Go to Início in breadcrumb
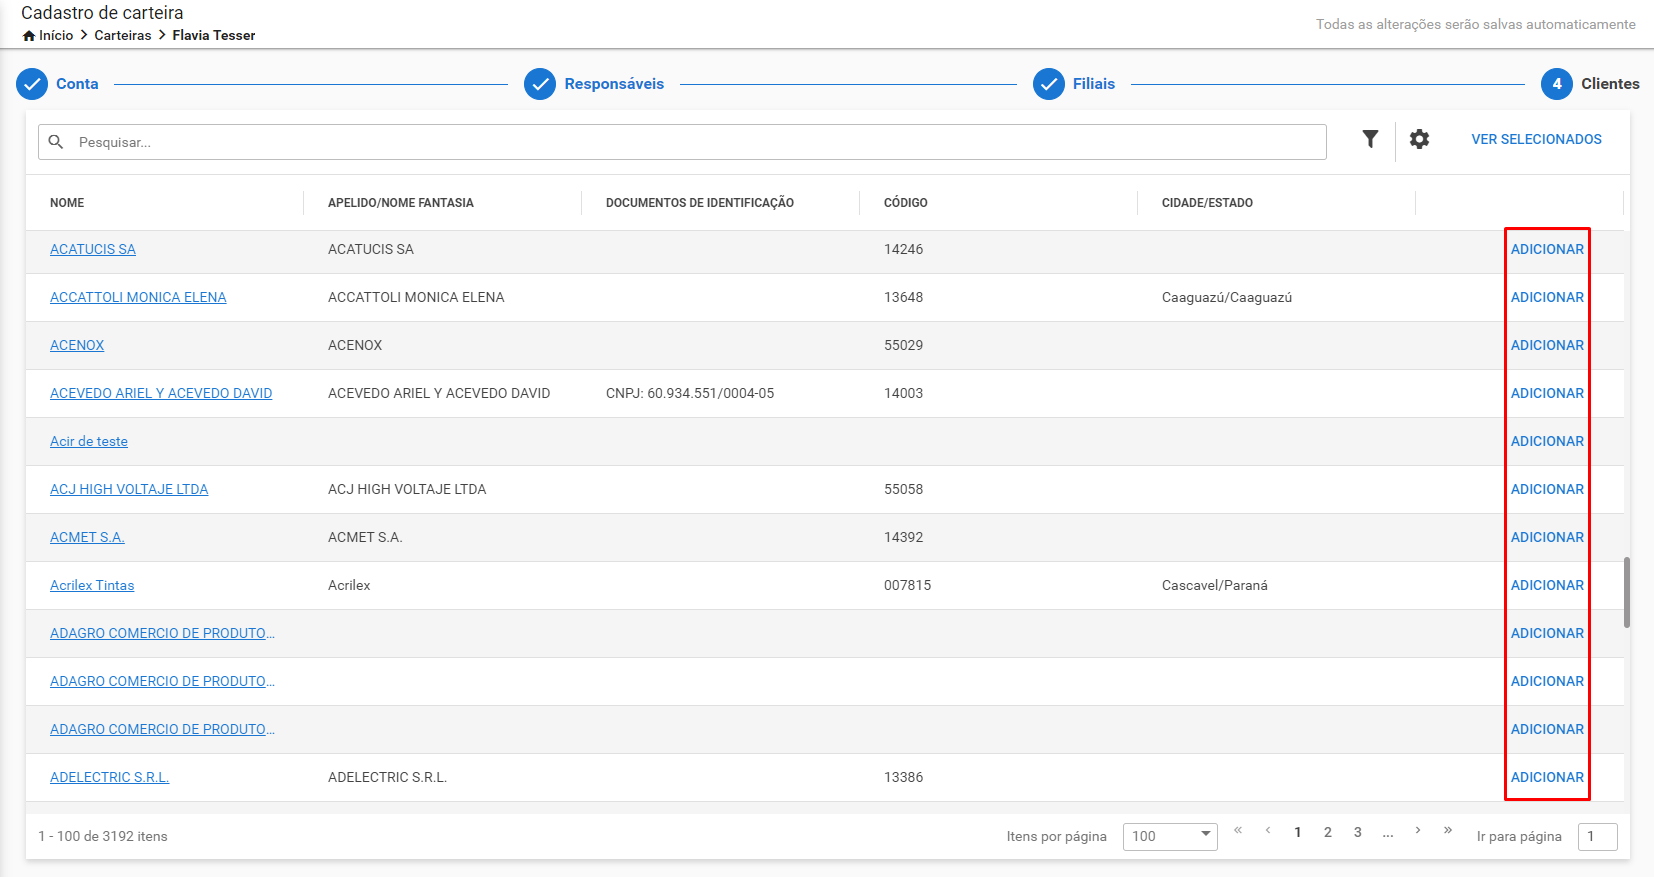Viewport: 1654px width, 877px height. coord(56,35)
